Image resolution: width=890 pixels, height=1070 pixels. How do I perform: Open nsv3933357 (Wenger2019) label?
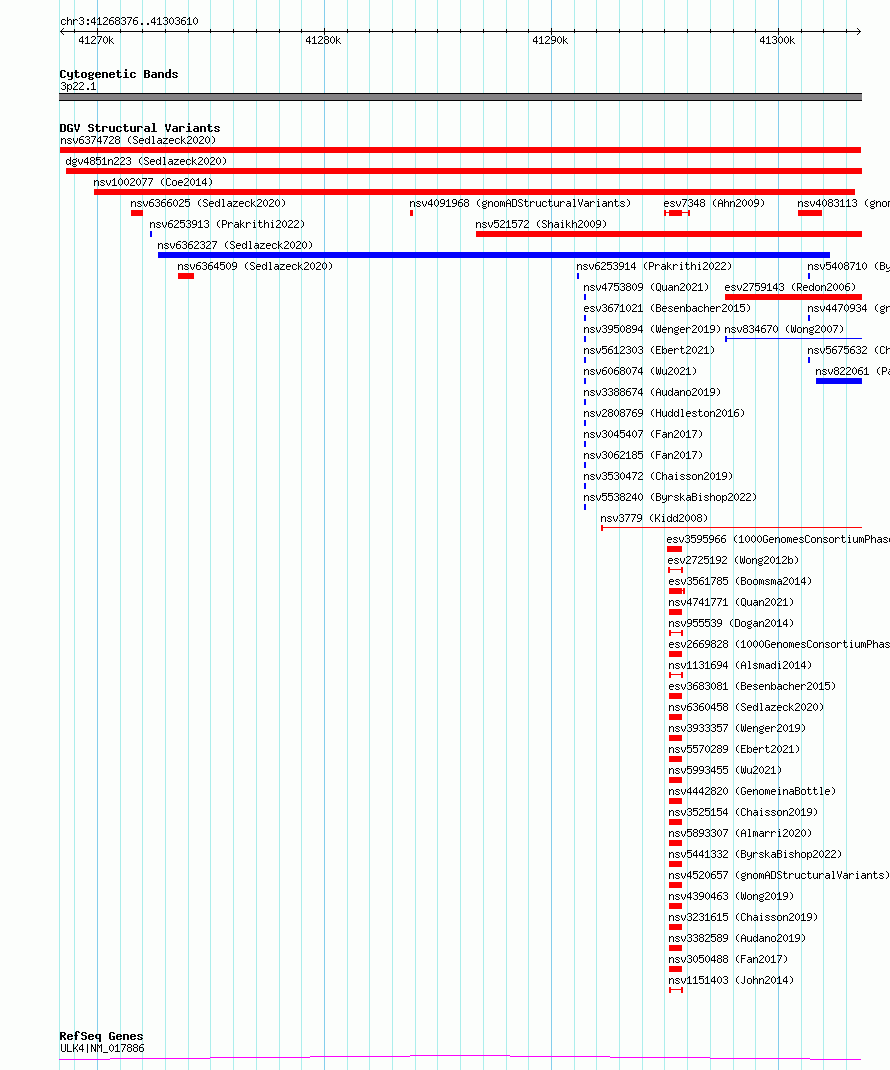737,729
